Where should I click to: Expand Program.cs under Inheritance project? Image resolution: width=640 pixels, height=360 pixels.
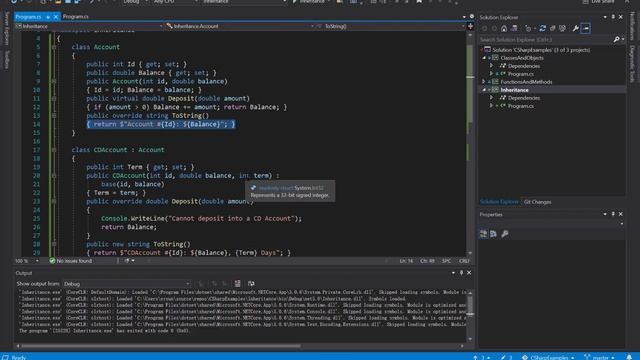[x=491, y=106]
